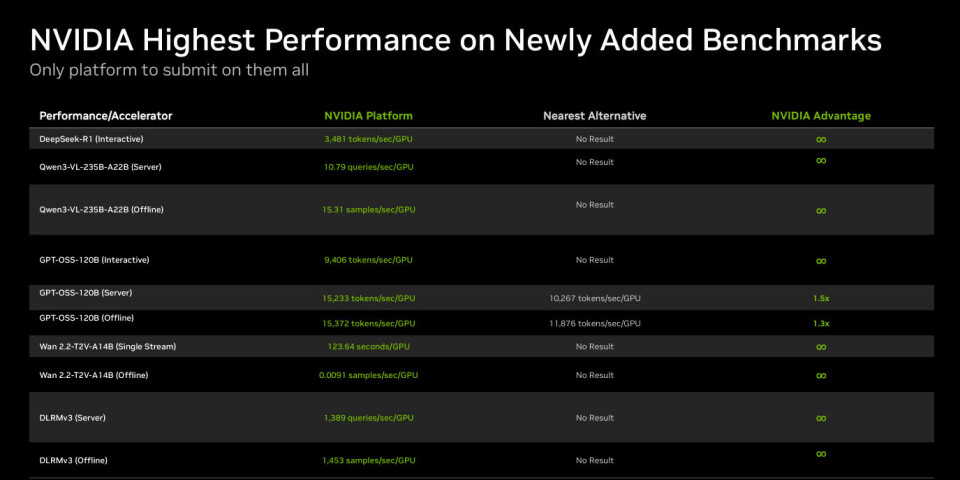
Task: Click the 1.3x advantage value
Action: (821, 323)
